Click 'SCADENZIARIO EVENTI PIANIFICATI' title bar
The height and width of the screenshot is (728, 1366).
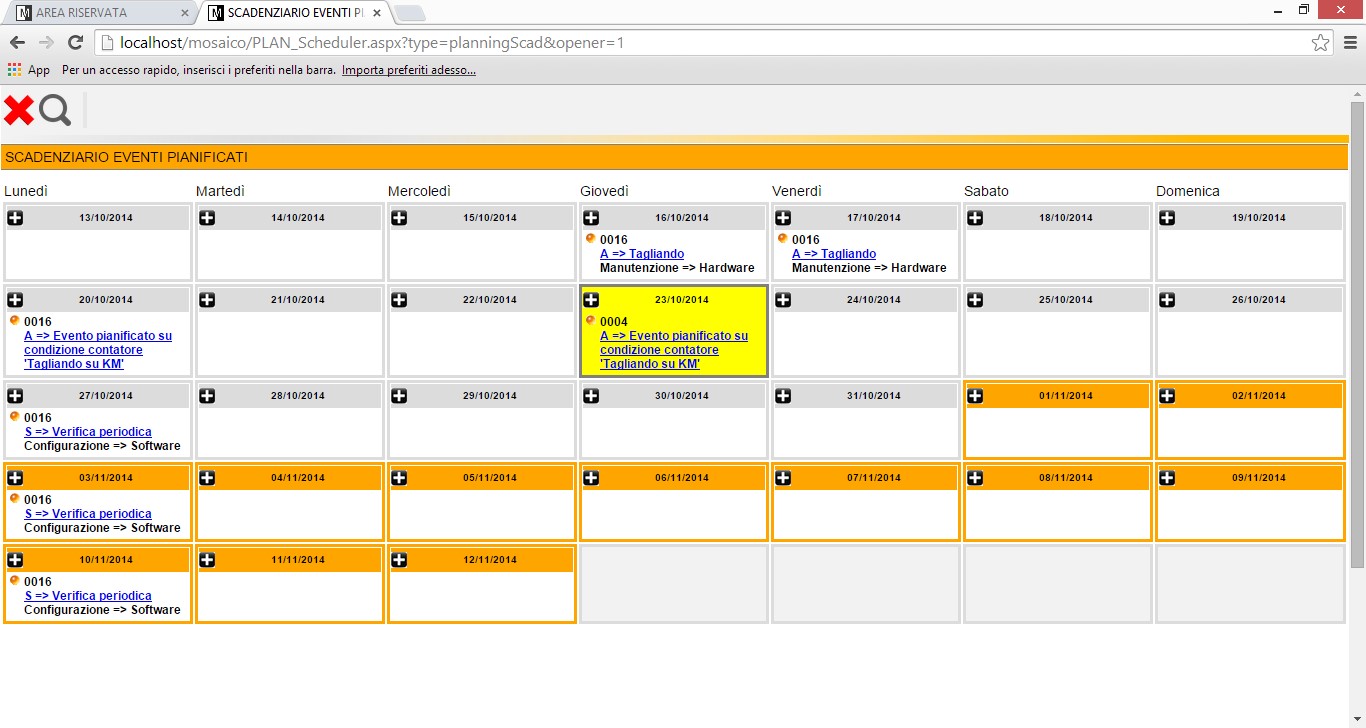[x=674, y=157]
